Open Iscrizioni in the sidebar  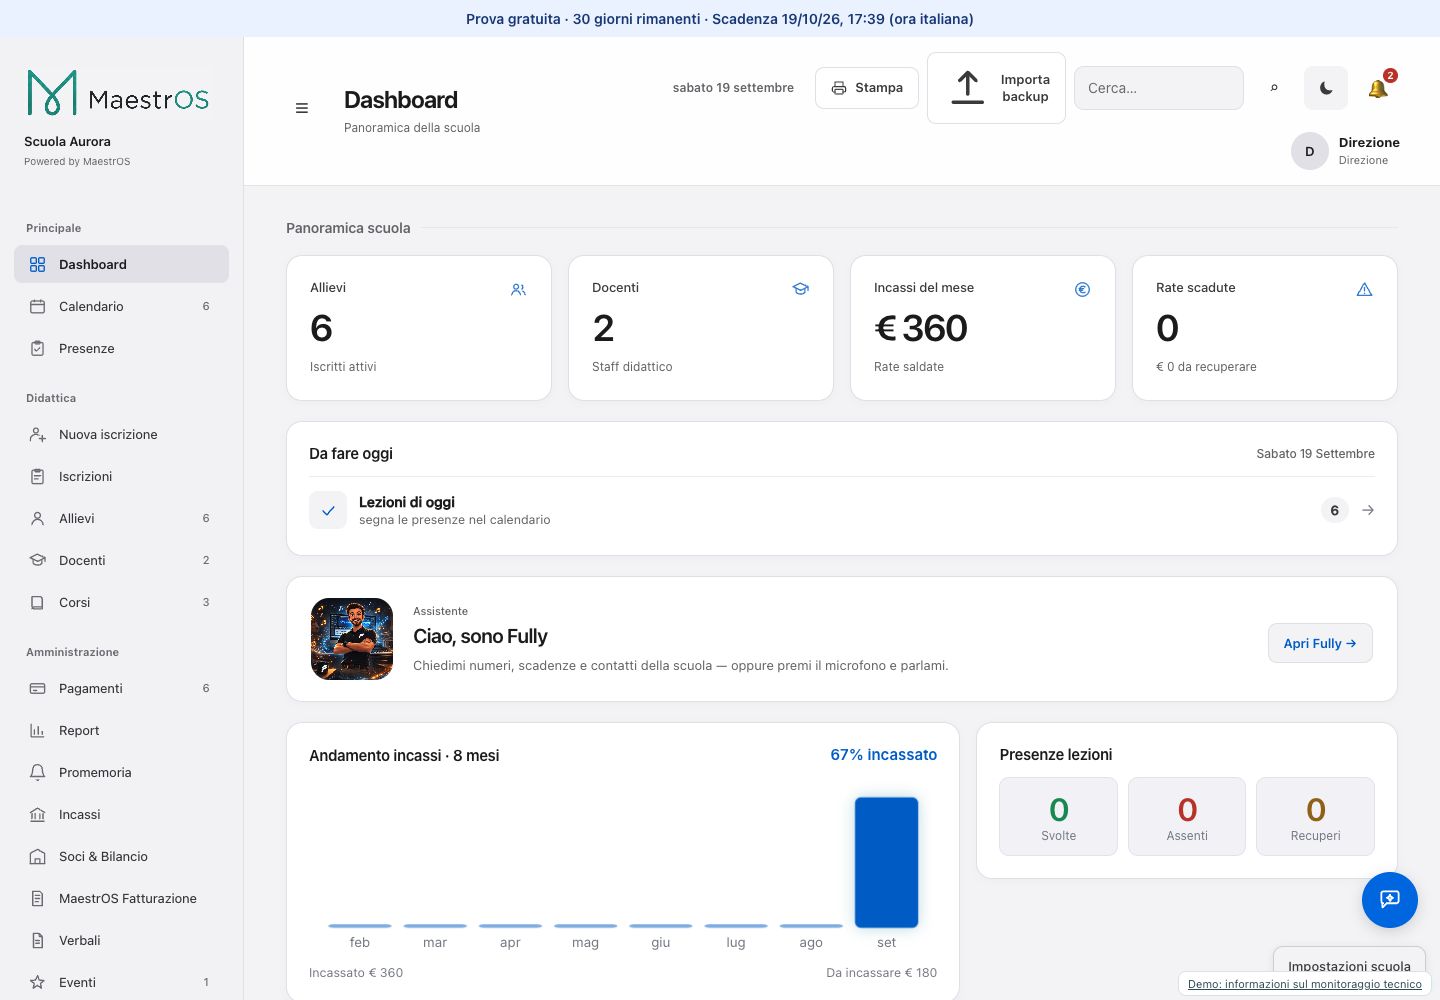(121, 476)
